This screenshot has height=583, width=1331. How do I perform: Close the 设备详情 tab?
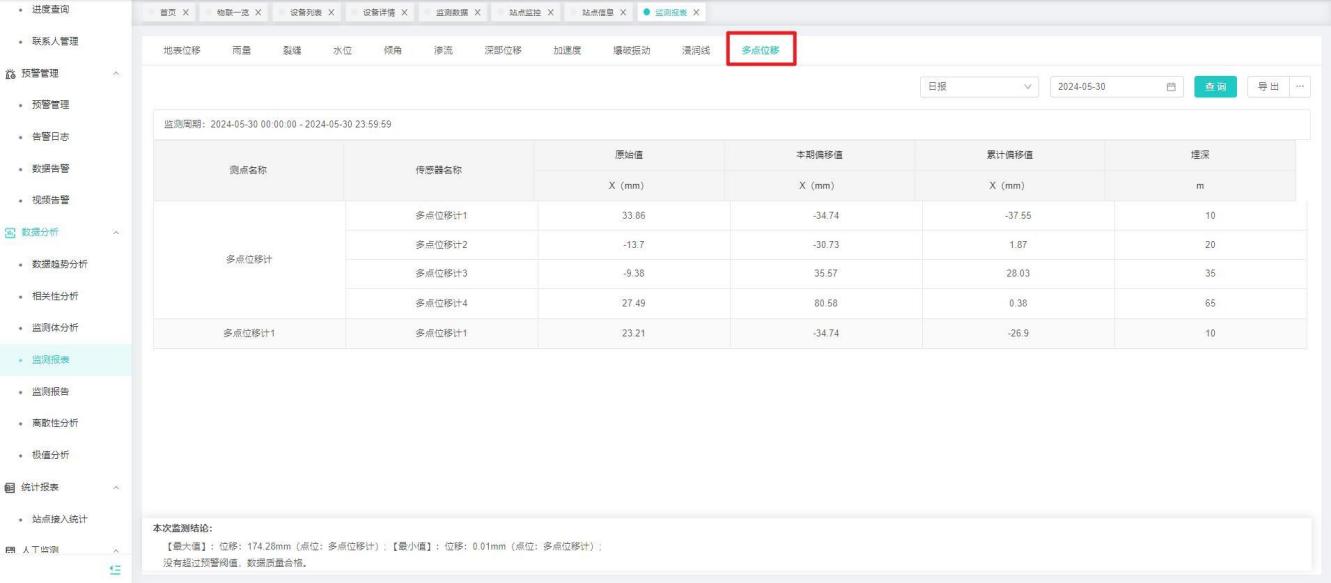click(x=403, y=12)
